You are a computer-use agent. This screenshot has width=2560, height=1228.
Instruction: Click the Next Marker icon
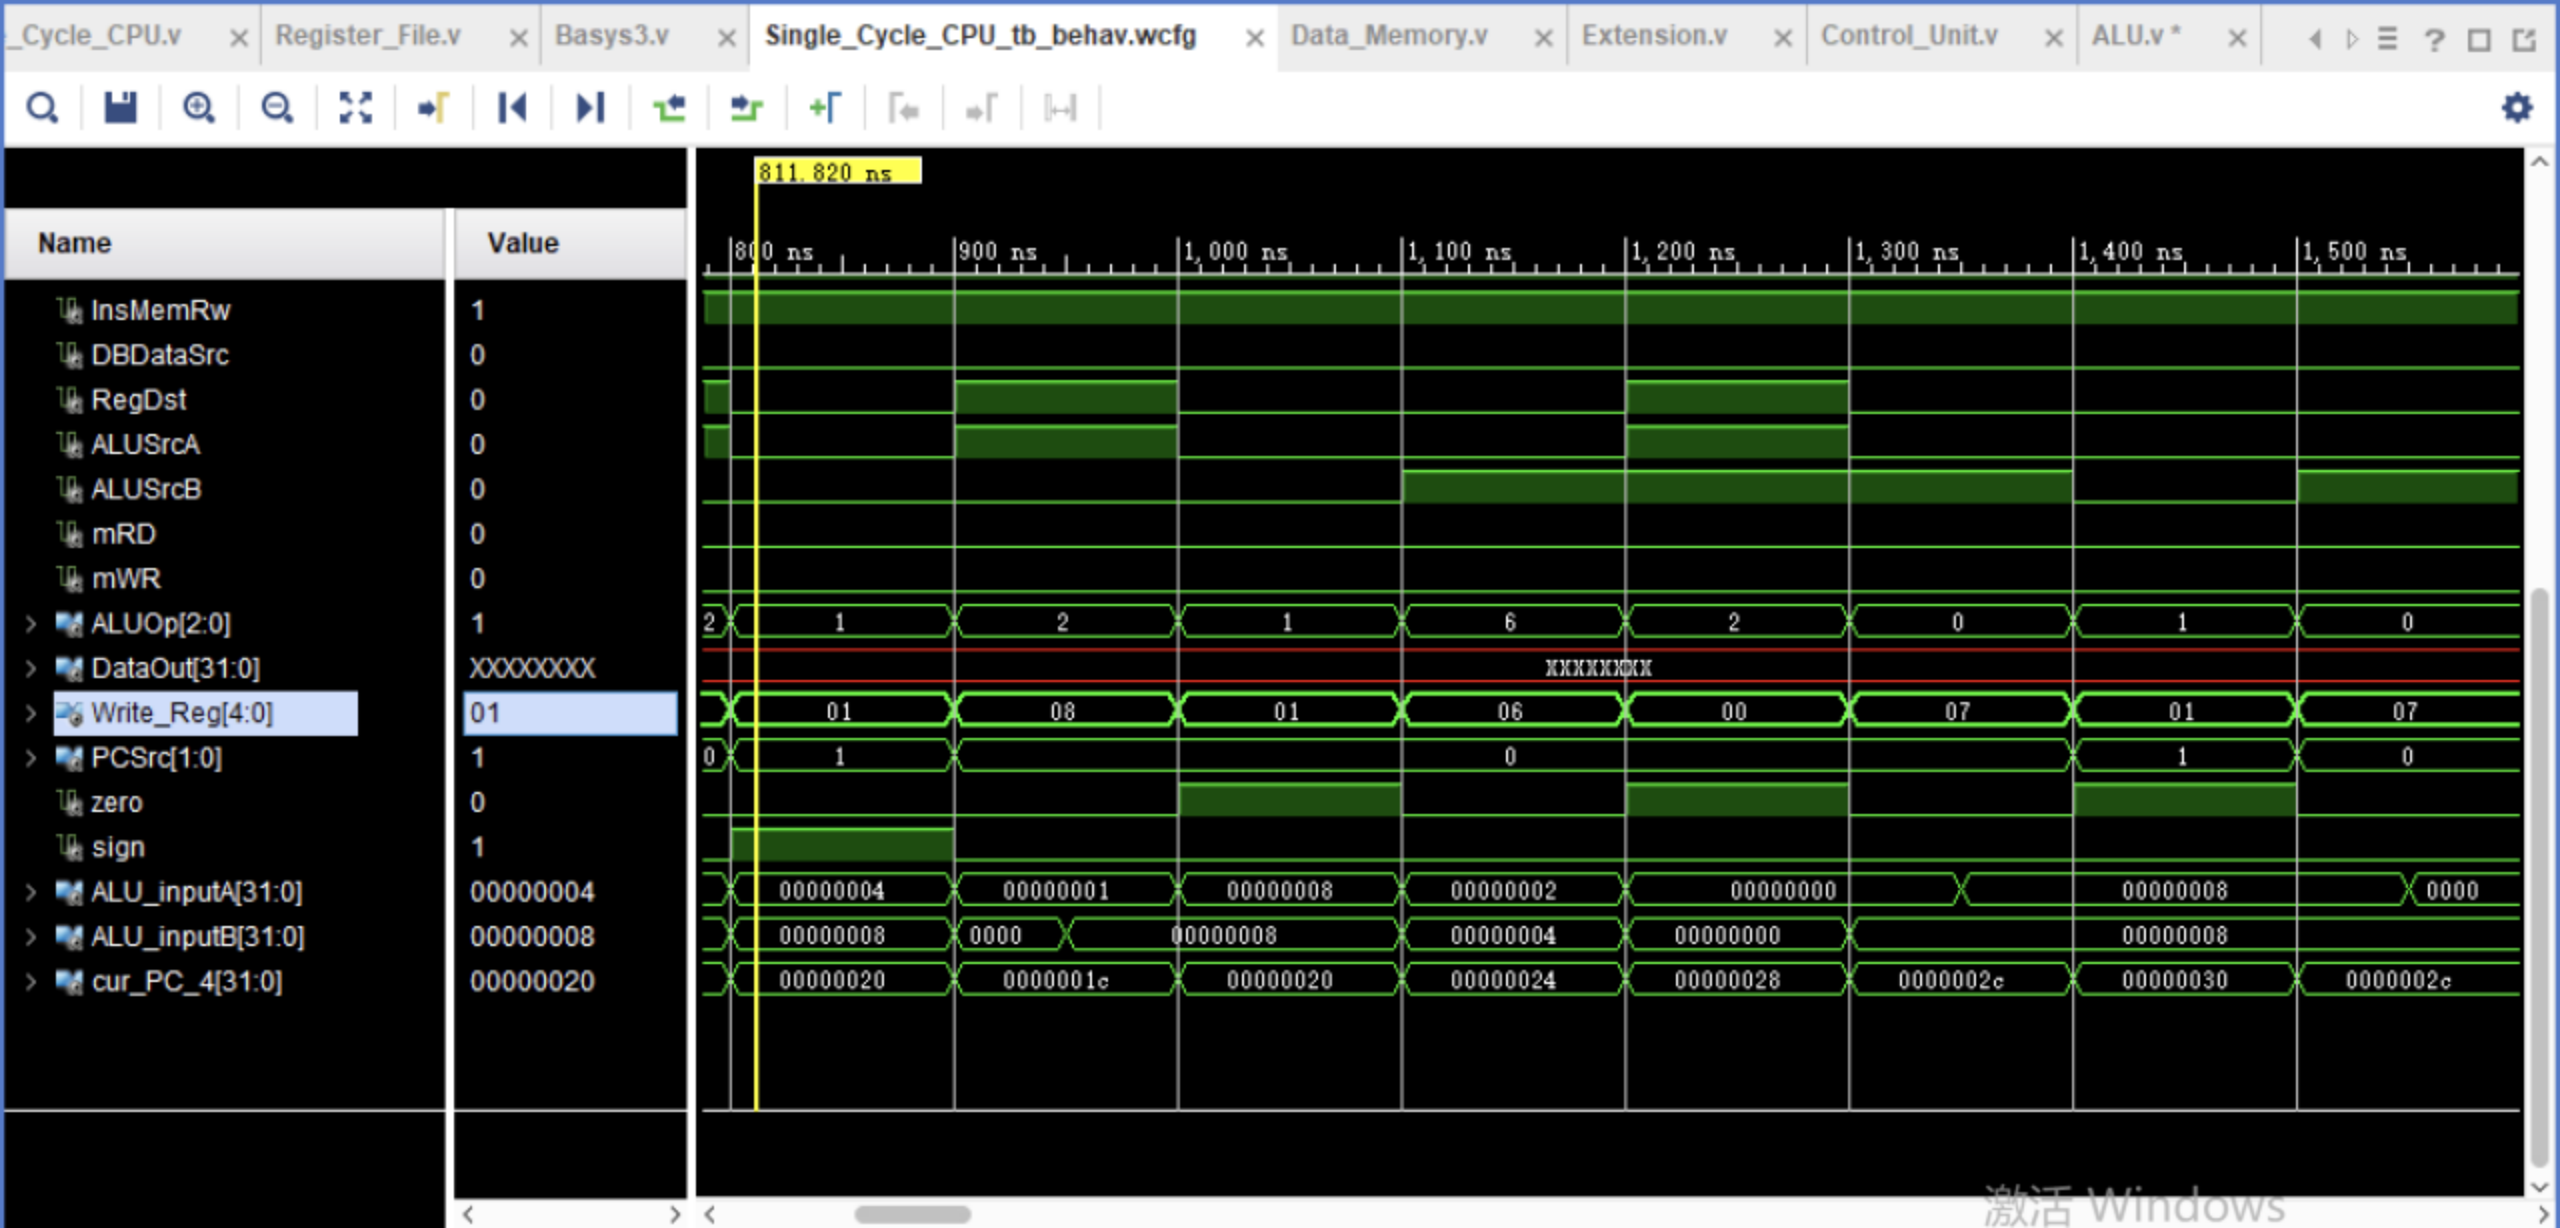click(981, 107)
